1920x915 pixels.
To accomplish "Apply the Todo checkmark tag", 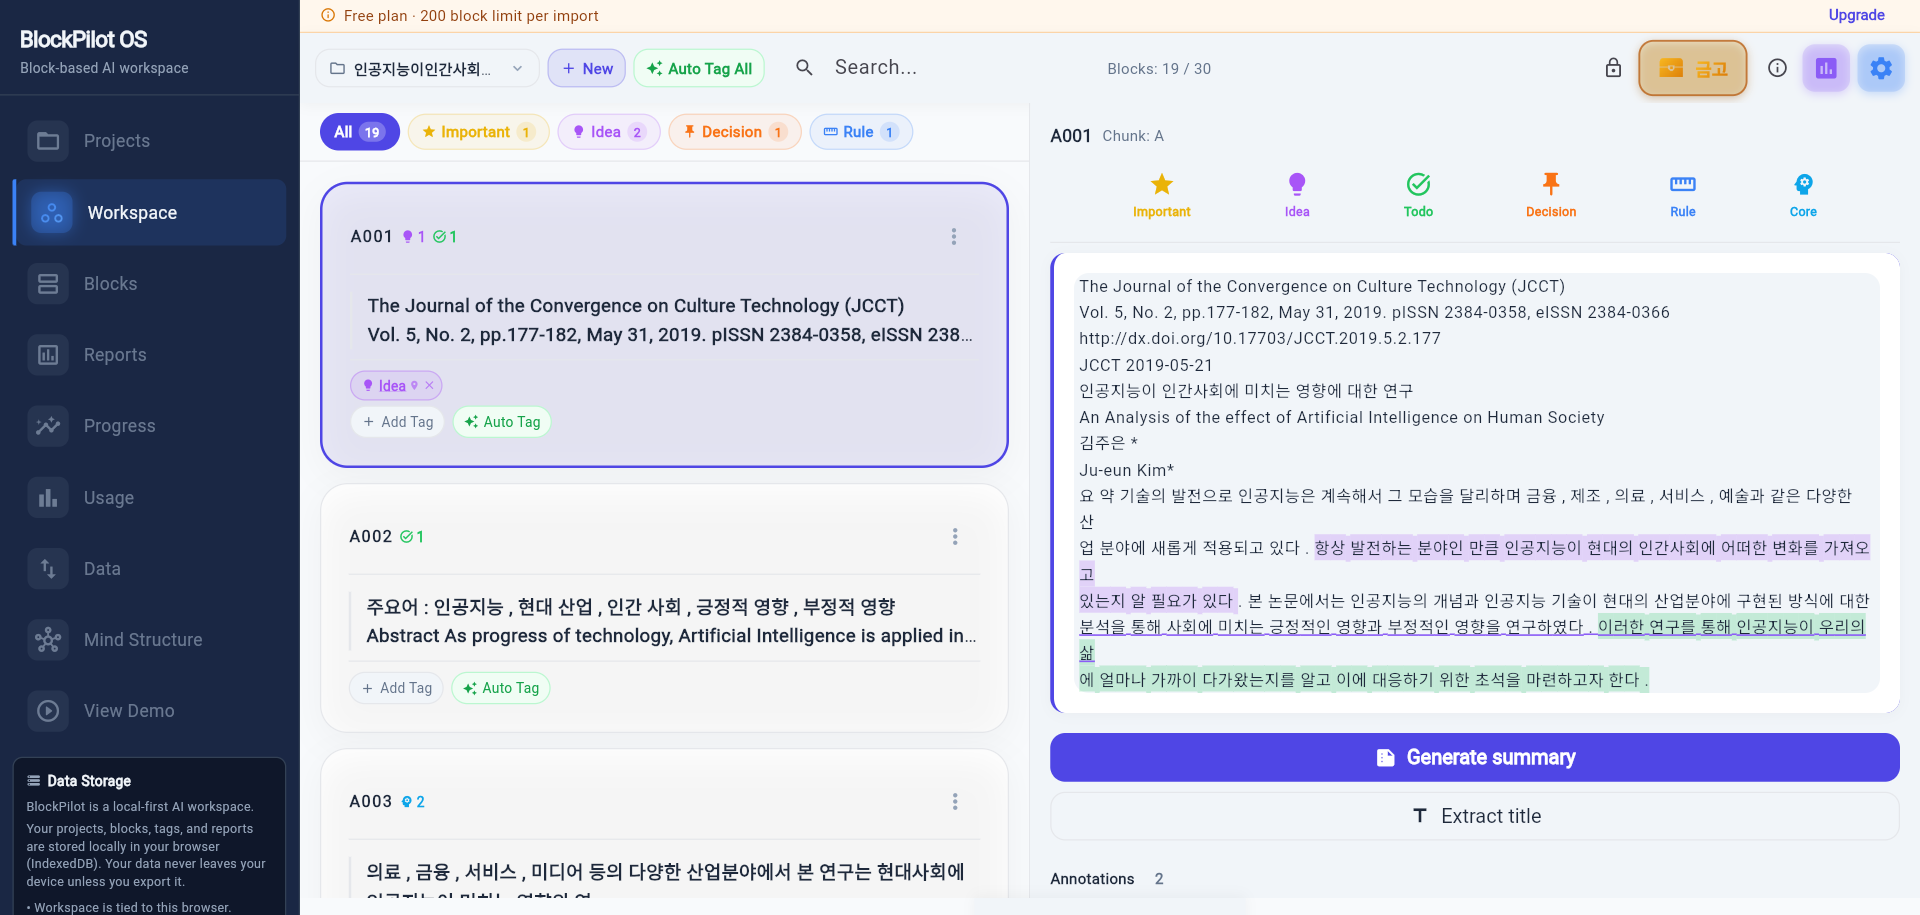I will click(1418, 194).
